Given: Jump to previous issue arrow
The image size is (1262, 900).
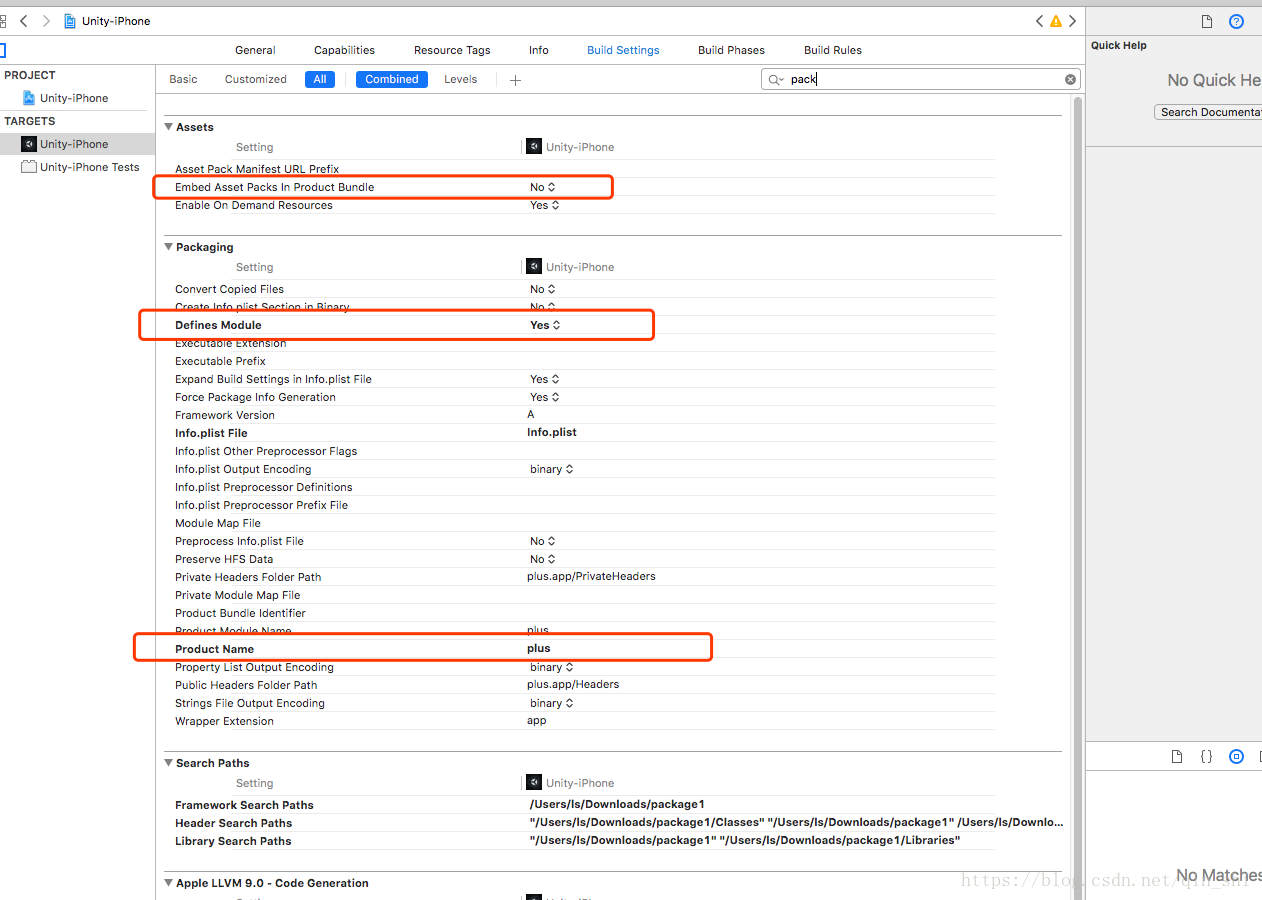Looking at the screenshot, I should coord(1039,21).
